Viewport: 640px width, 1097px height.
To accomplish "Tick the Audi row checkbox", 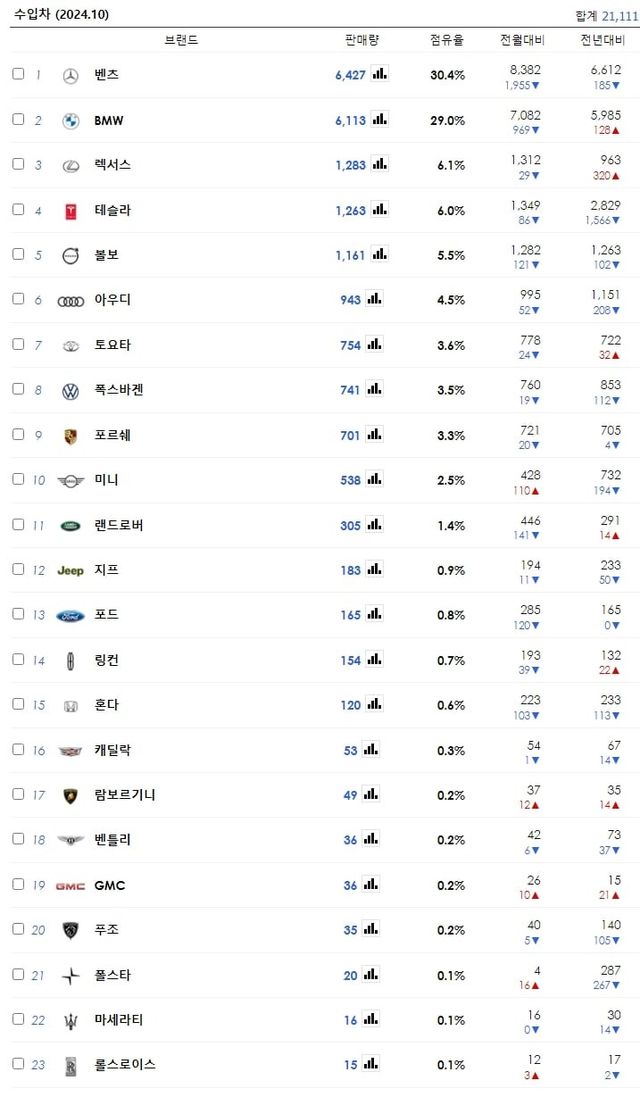I will (18, 299).
